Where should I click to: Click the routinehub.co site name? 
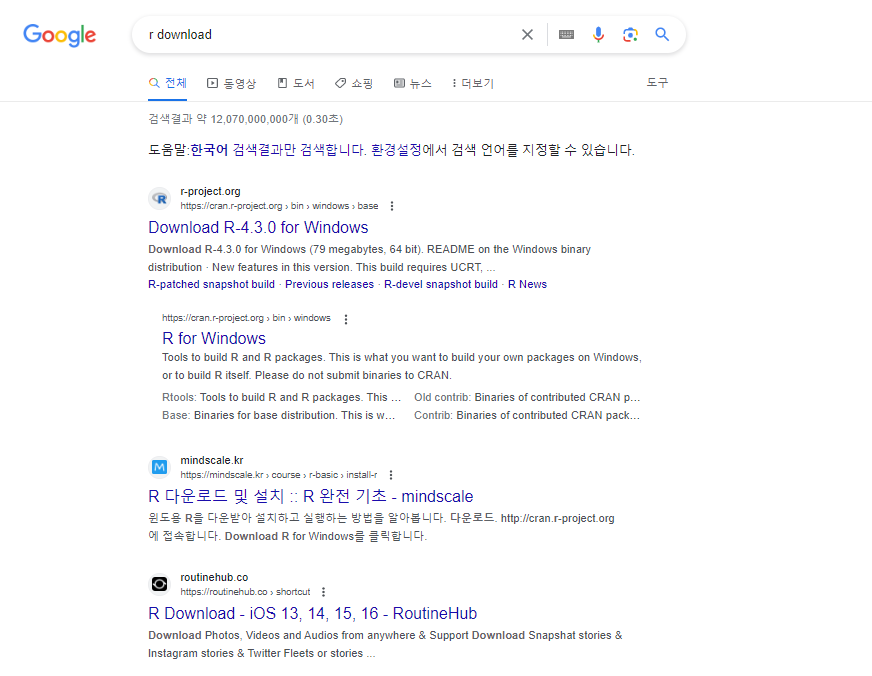coord(214,578)
